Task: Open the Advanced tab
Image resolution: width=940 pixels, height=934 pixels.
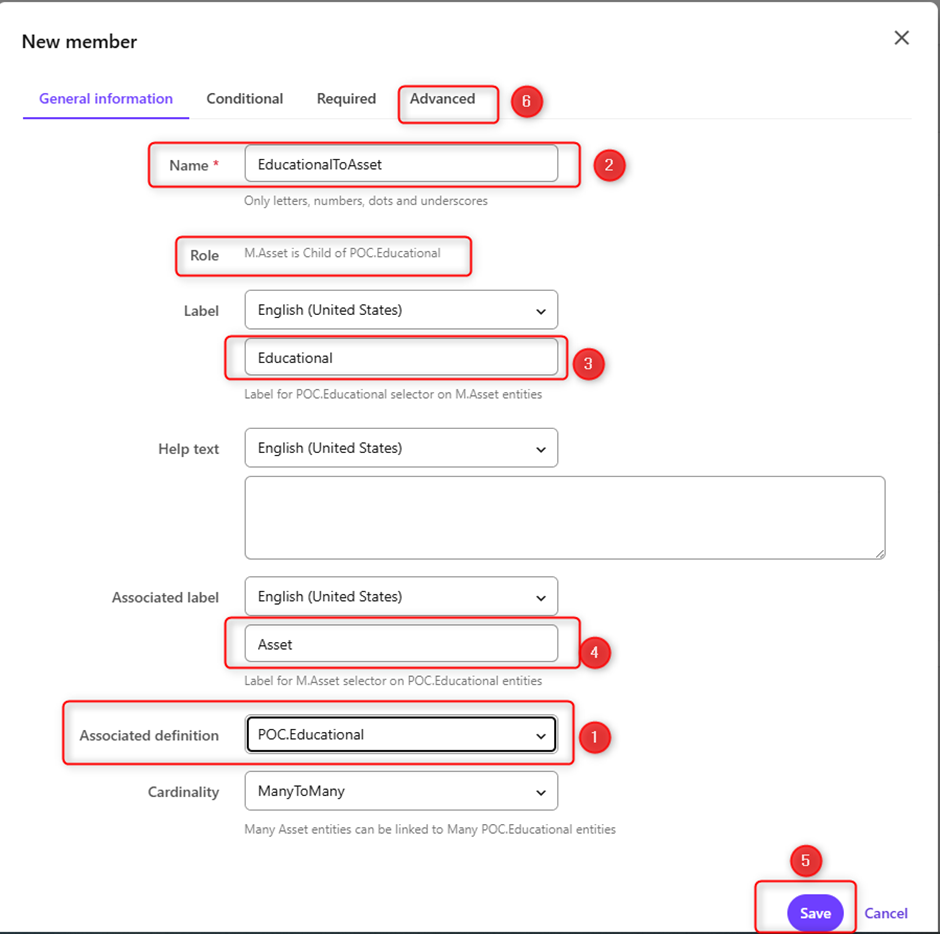Action: [x=442, y=99]
